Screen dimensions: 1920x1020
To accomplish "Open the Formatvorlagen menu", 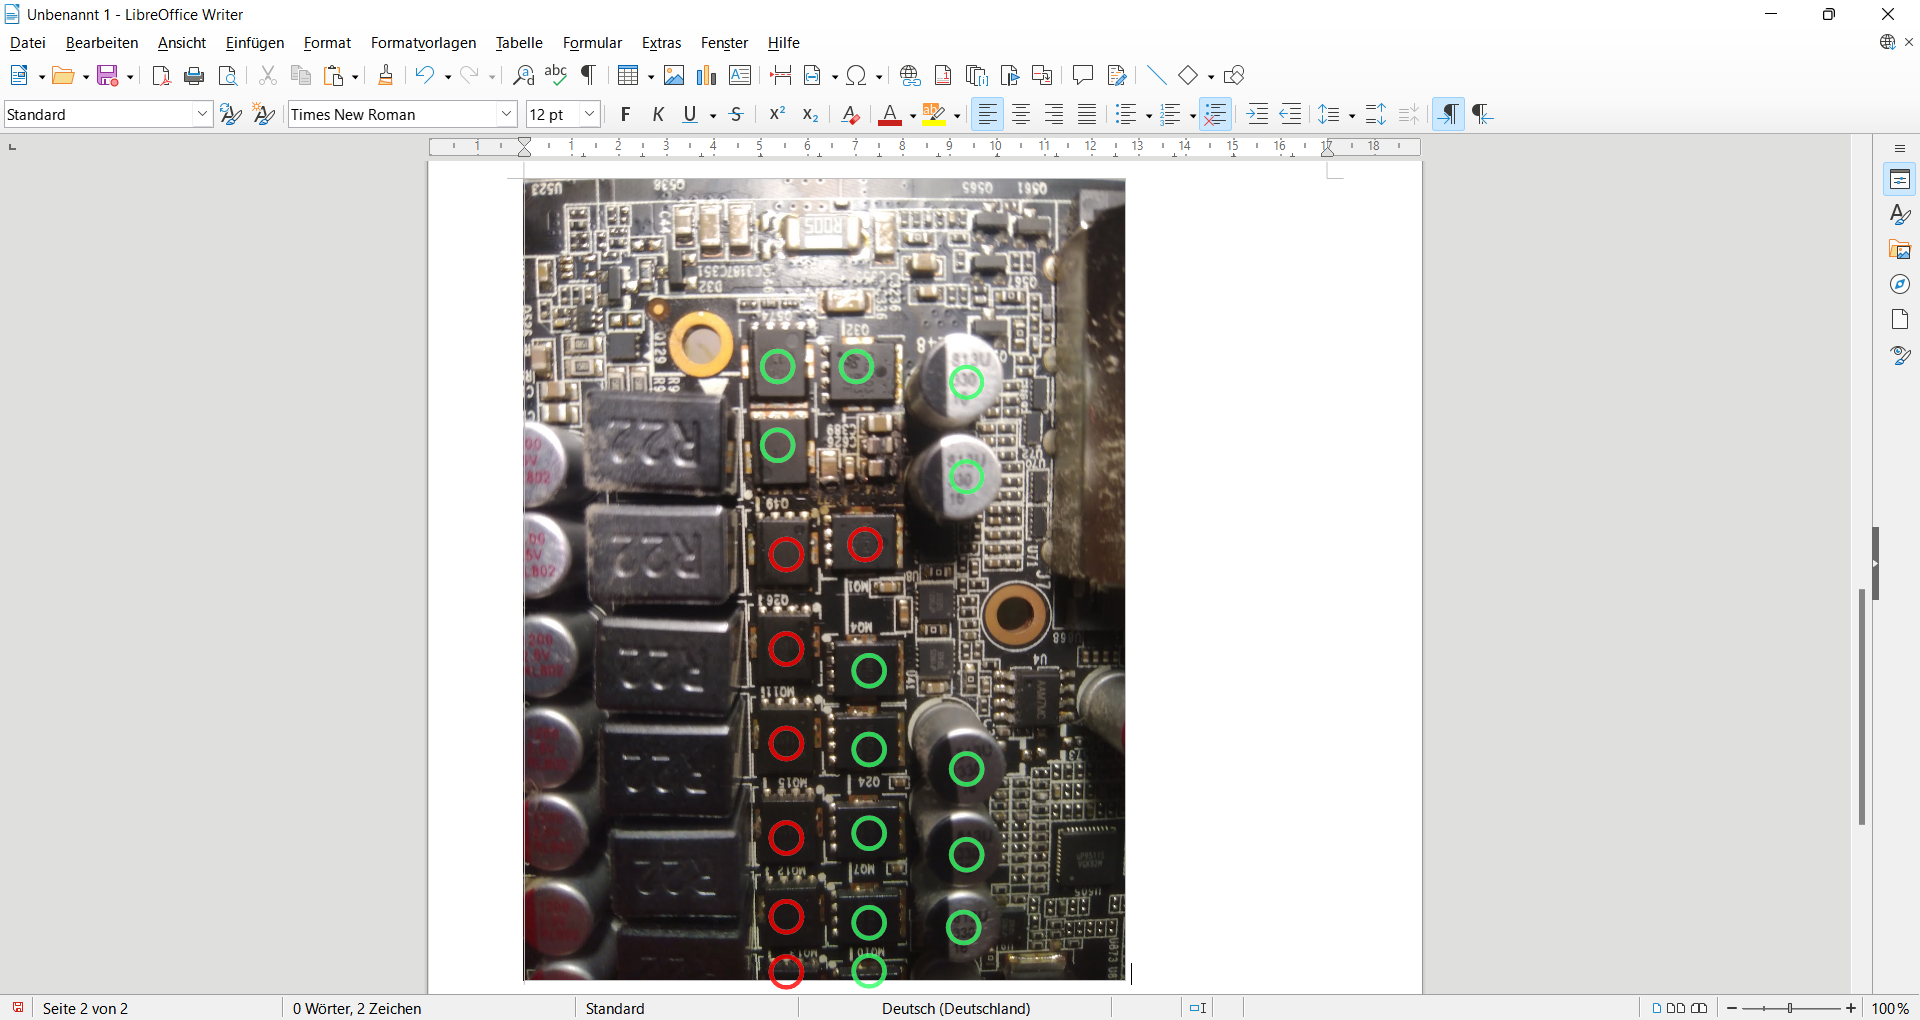I will [x=423, y=43].
